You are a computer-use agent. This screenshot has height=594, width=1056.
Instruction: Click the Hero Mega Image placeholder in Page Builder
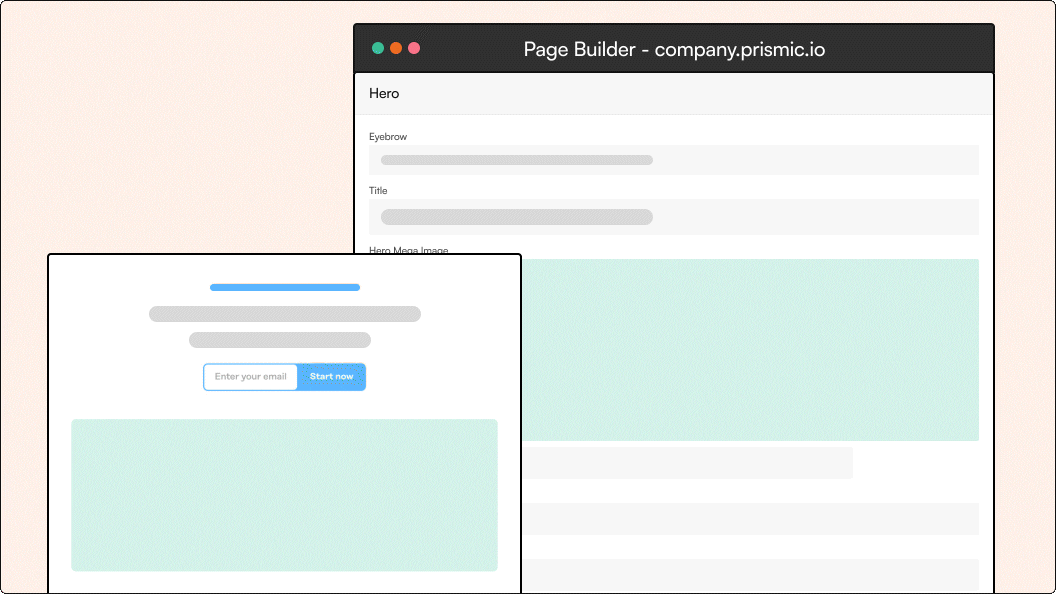[x=750, y=350]
